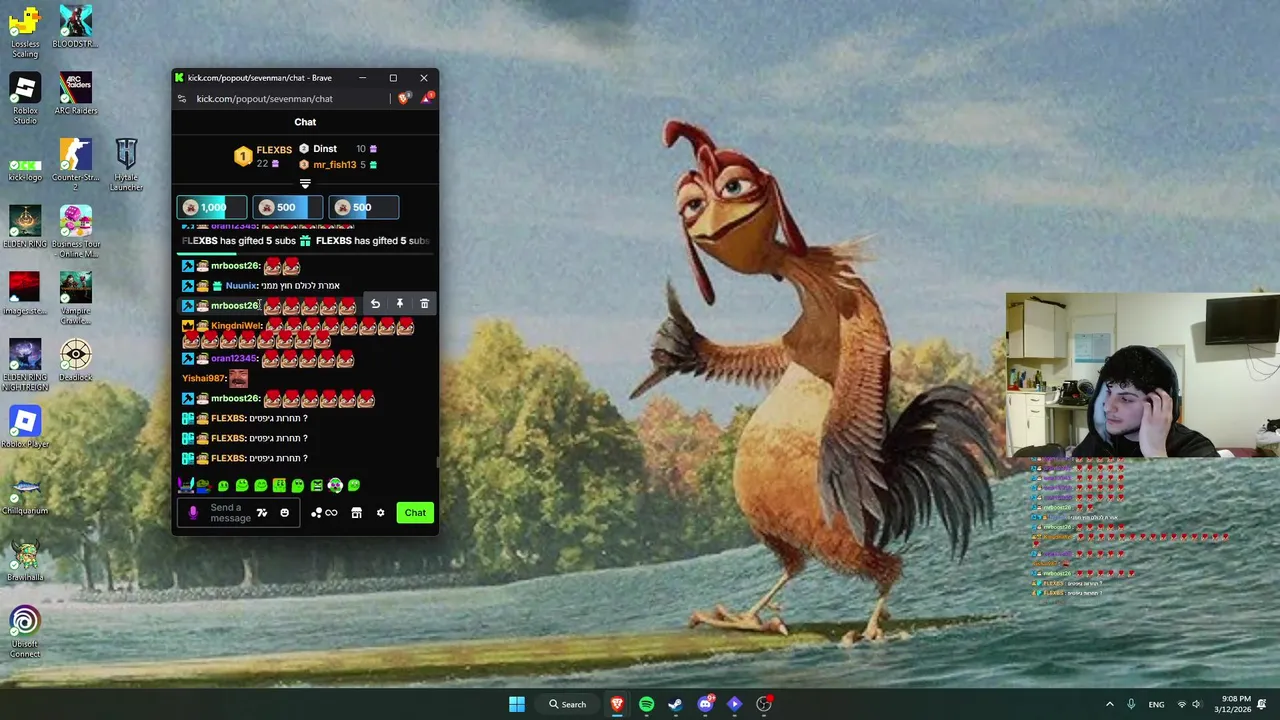Image resolution: width=1280 pixels, height=720 pixels.
Task: Open Vampire Crawlers desktop icon
Action: 75,299
